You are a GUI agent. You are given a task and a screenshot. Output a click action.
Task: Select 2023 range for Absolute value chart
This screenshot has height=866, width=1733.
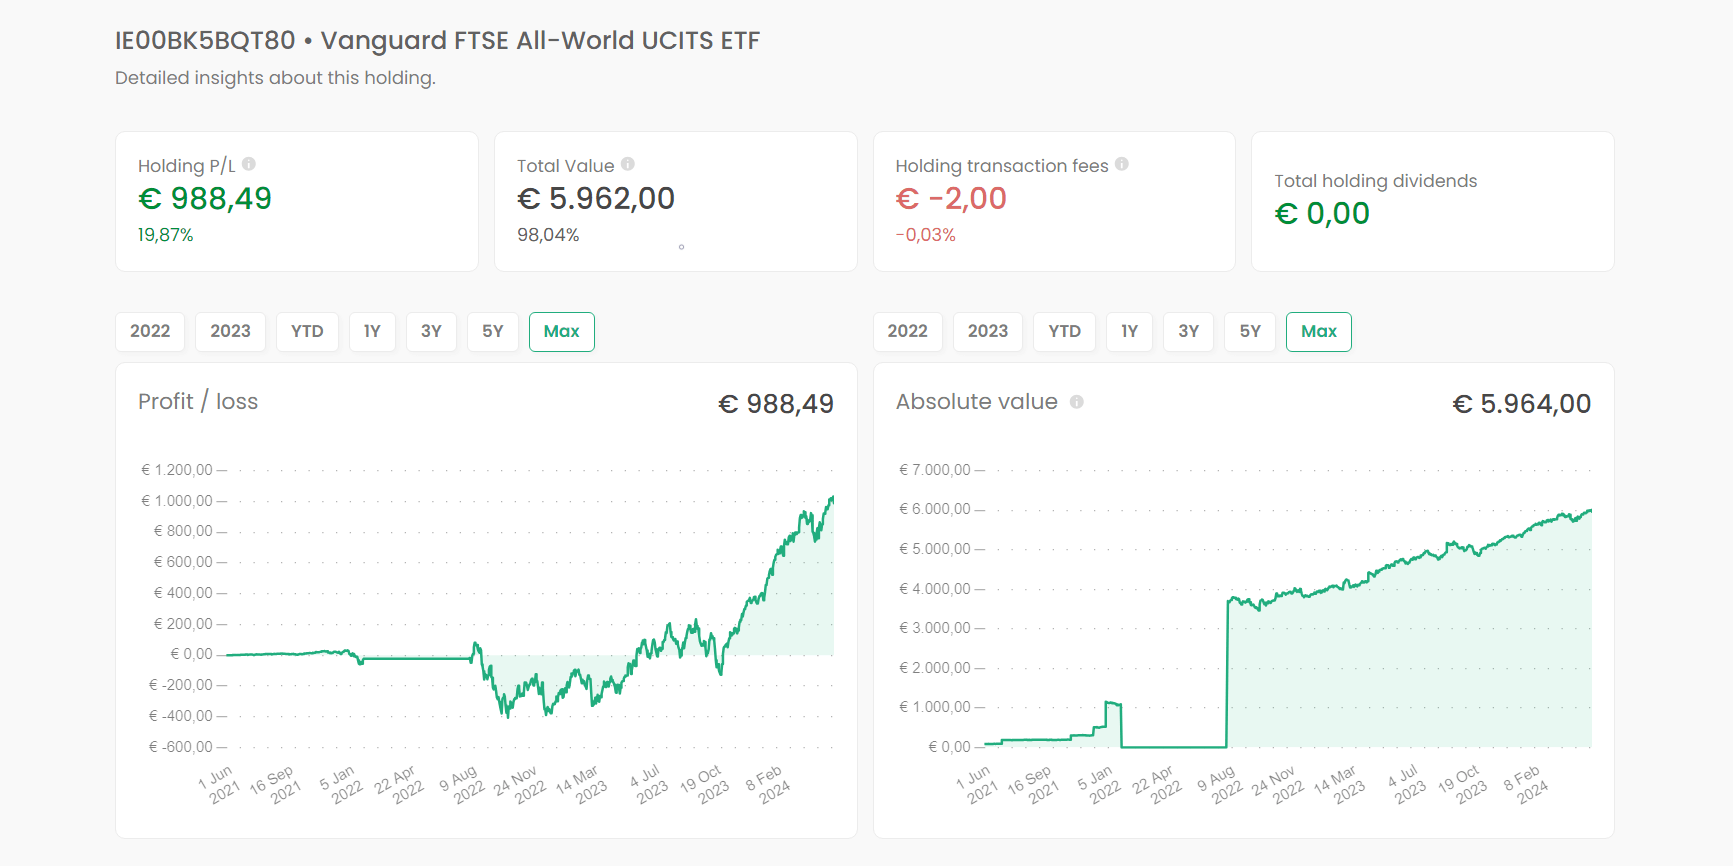click(988, 332)
